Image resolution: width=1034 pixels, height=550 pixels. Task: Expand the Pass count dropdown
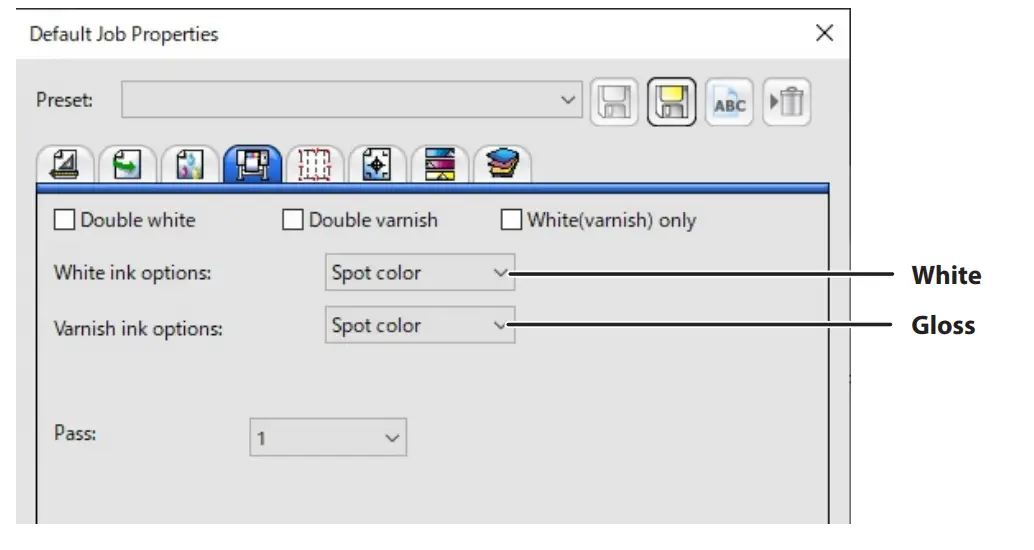328,438
